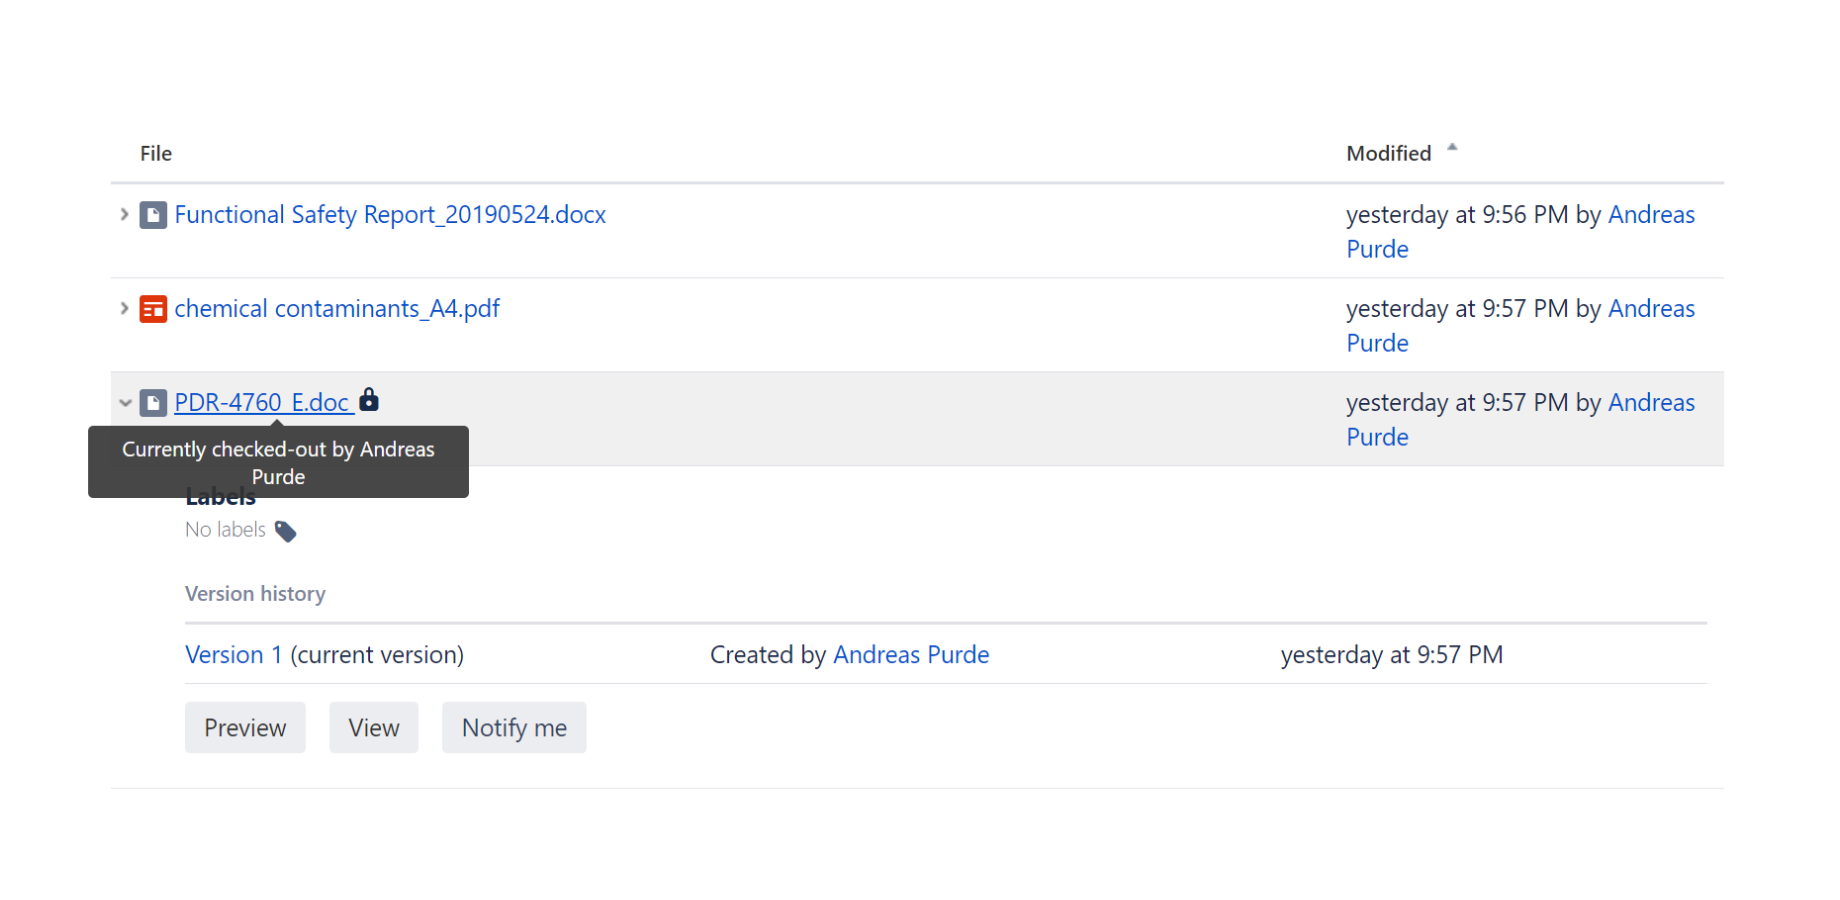Open the PDR-4760_E.doc file link
Viewport: 1840px width, 900px height.
click(261, 403)
